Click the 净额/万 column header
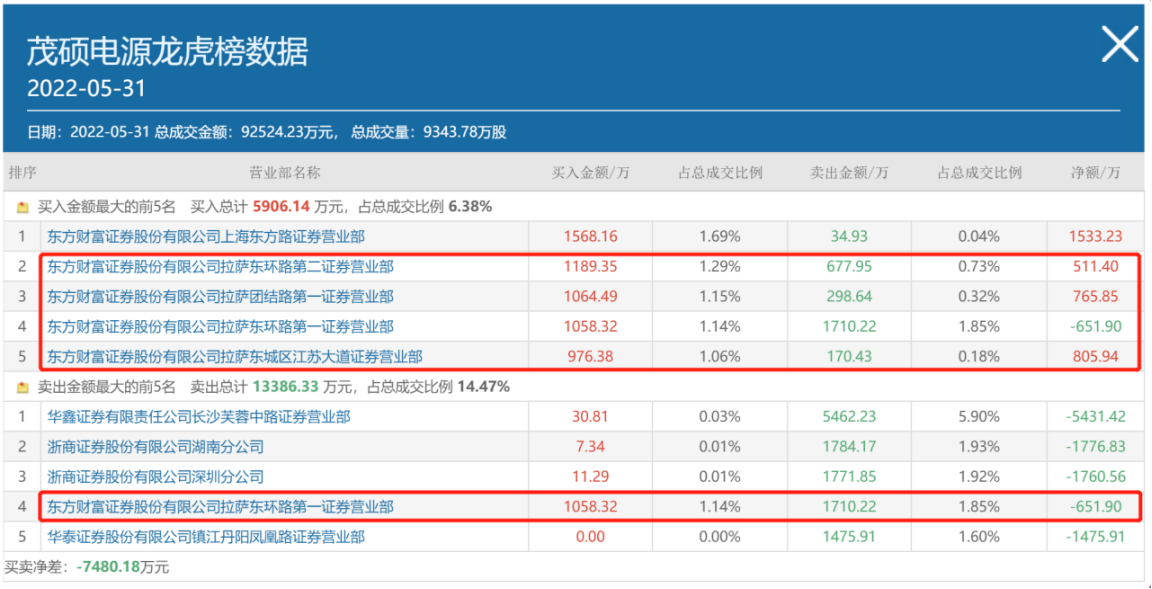Screen dimensions: 1152x589 [1095, 173]
